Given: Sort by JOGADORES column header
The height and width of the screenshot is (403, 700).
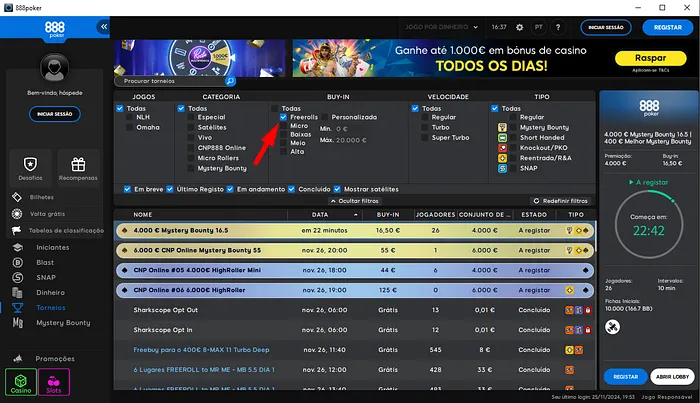Looking at the screenshot, I should (435, 215).
